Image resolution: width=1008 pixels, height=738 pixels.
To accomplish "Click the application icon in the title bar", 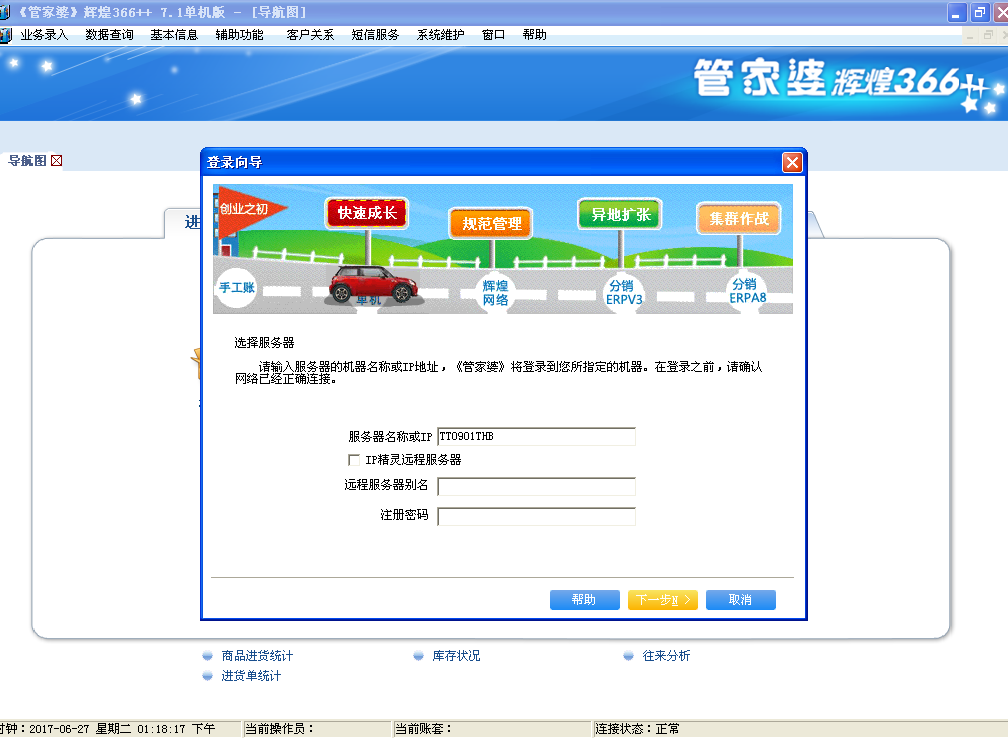I will click(x=4, y=12).
